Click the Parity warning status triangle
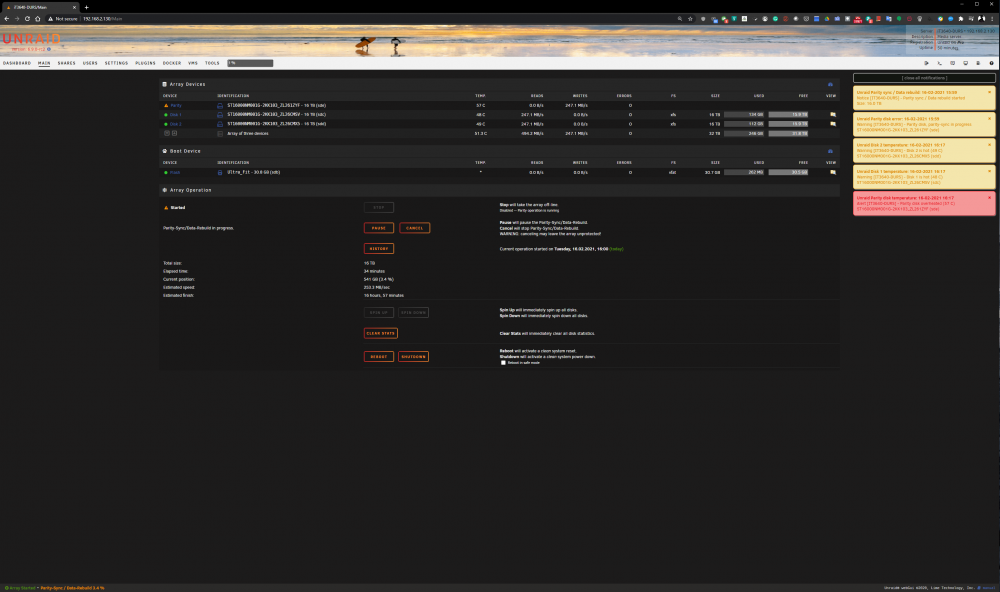1000x592 pixels. 166,105
